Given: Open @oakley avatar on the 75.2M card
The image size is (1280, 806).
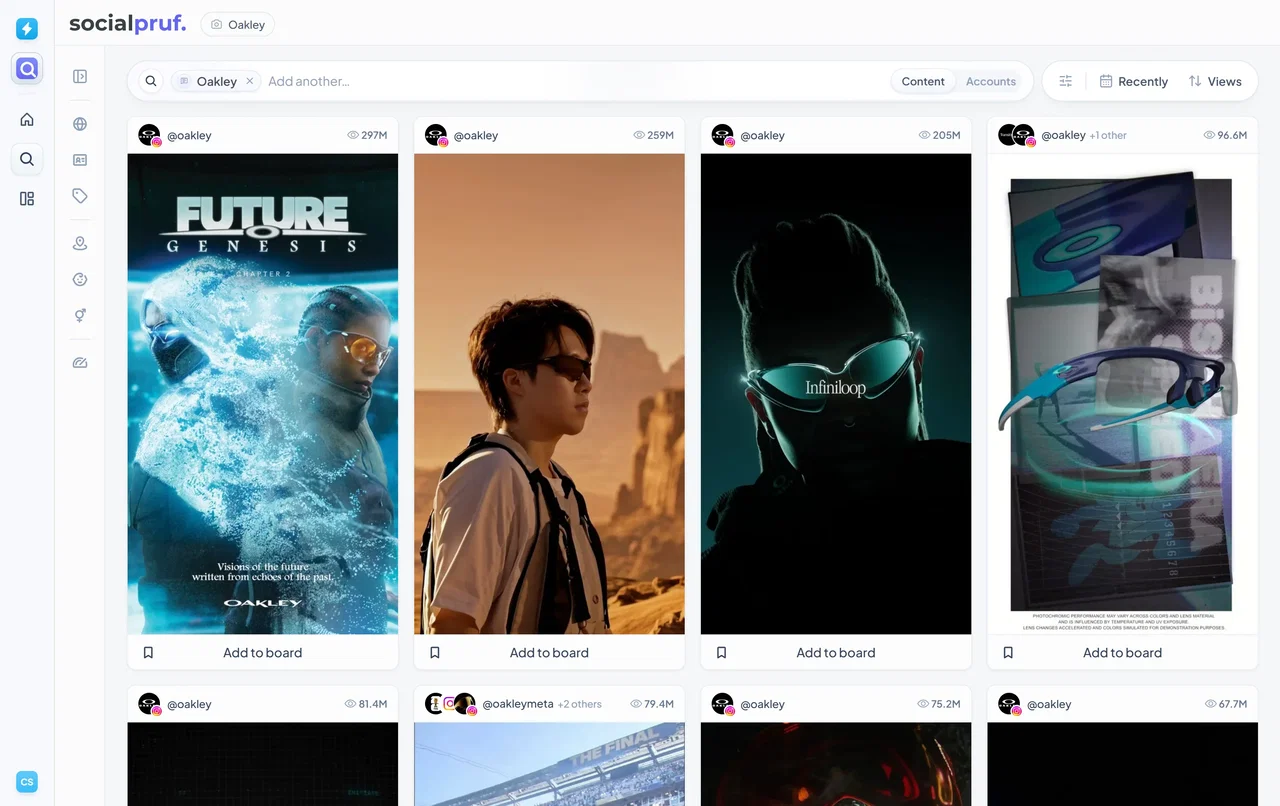Looking at the screenshot, I should tap(723, 704).
